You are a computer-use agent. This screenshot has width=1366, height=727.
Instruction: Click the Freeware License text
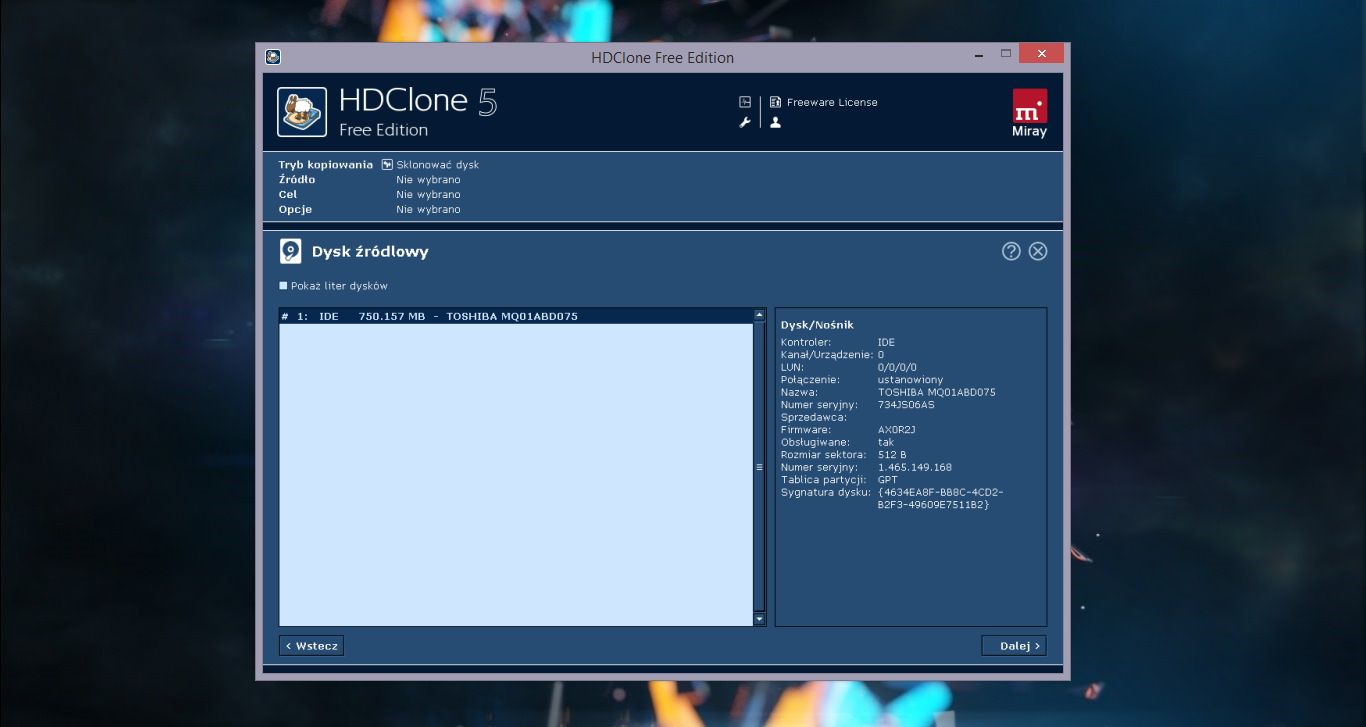832,102
